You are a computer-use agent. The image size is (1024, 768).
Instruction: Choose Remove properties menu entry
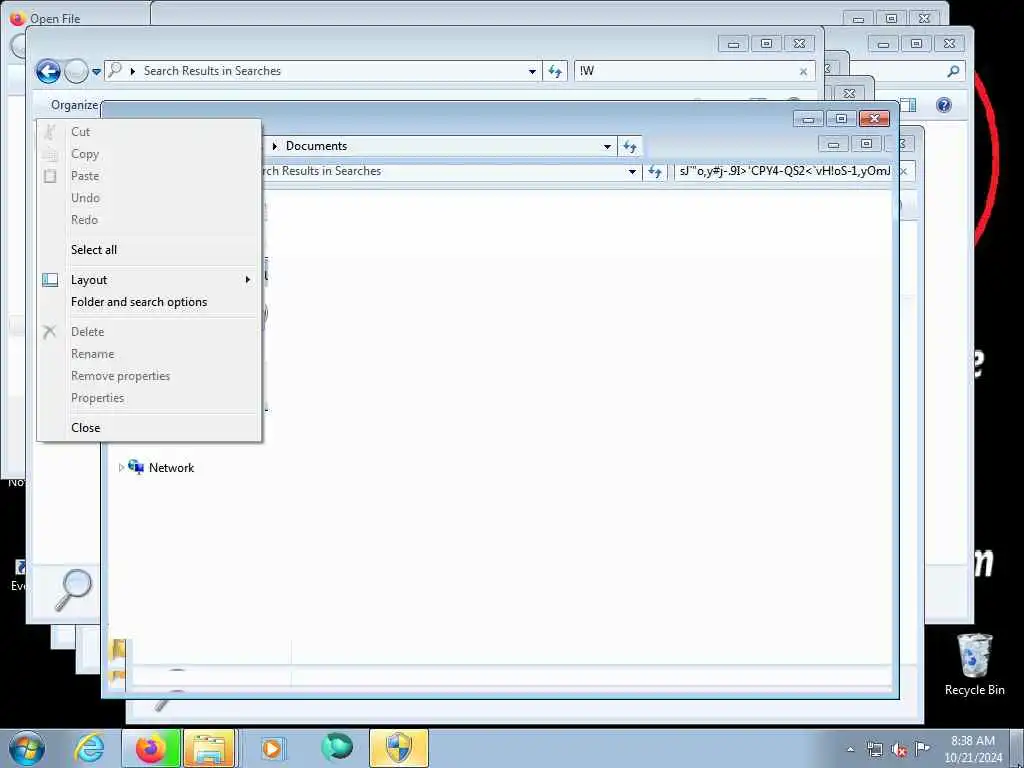[150, 376]
